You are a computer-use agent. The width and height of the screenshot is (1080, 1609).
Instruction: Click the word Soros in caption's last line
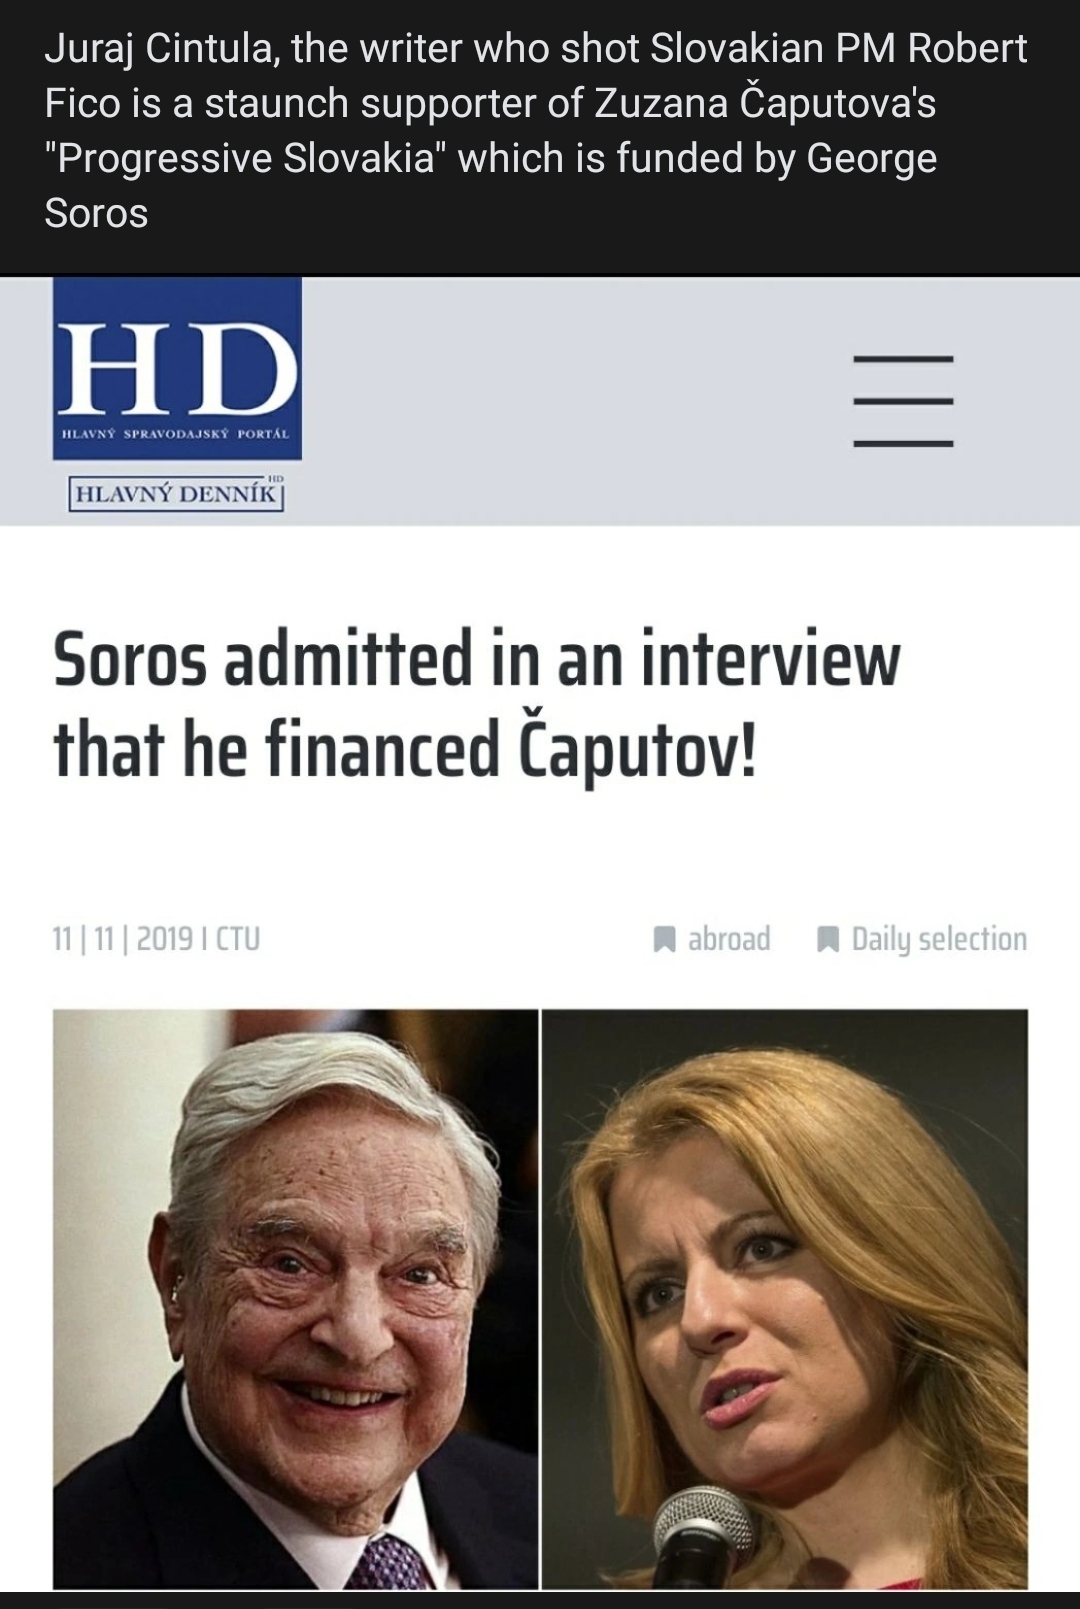click(96, 213)
